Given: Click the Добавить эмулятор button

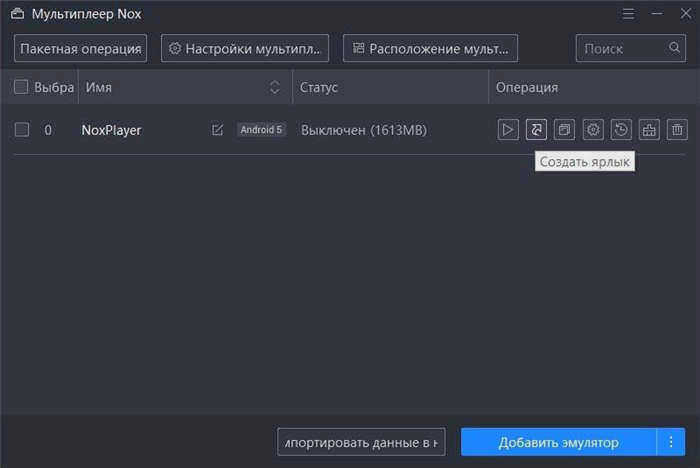Looking at the screenshot, I should tap(559, 442).
